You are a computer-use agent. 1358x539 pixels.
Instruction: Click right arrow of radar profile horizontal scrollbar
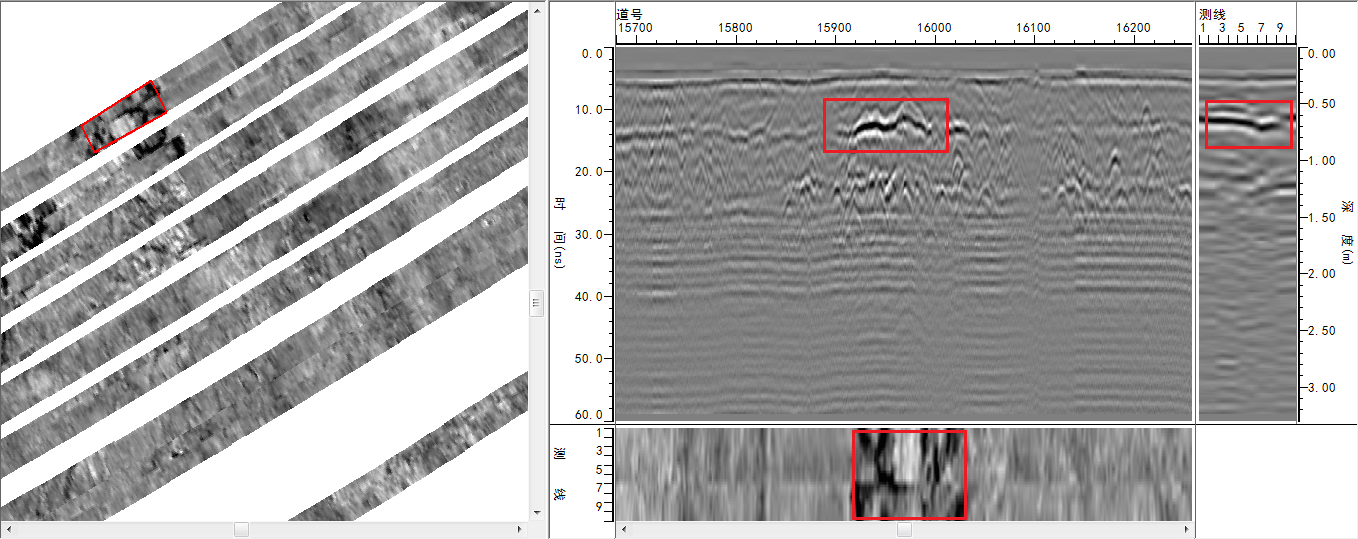1187,529
